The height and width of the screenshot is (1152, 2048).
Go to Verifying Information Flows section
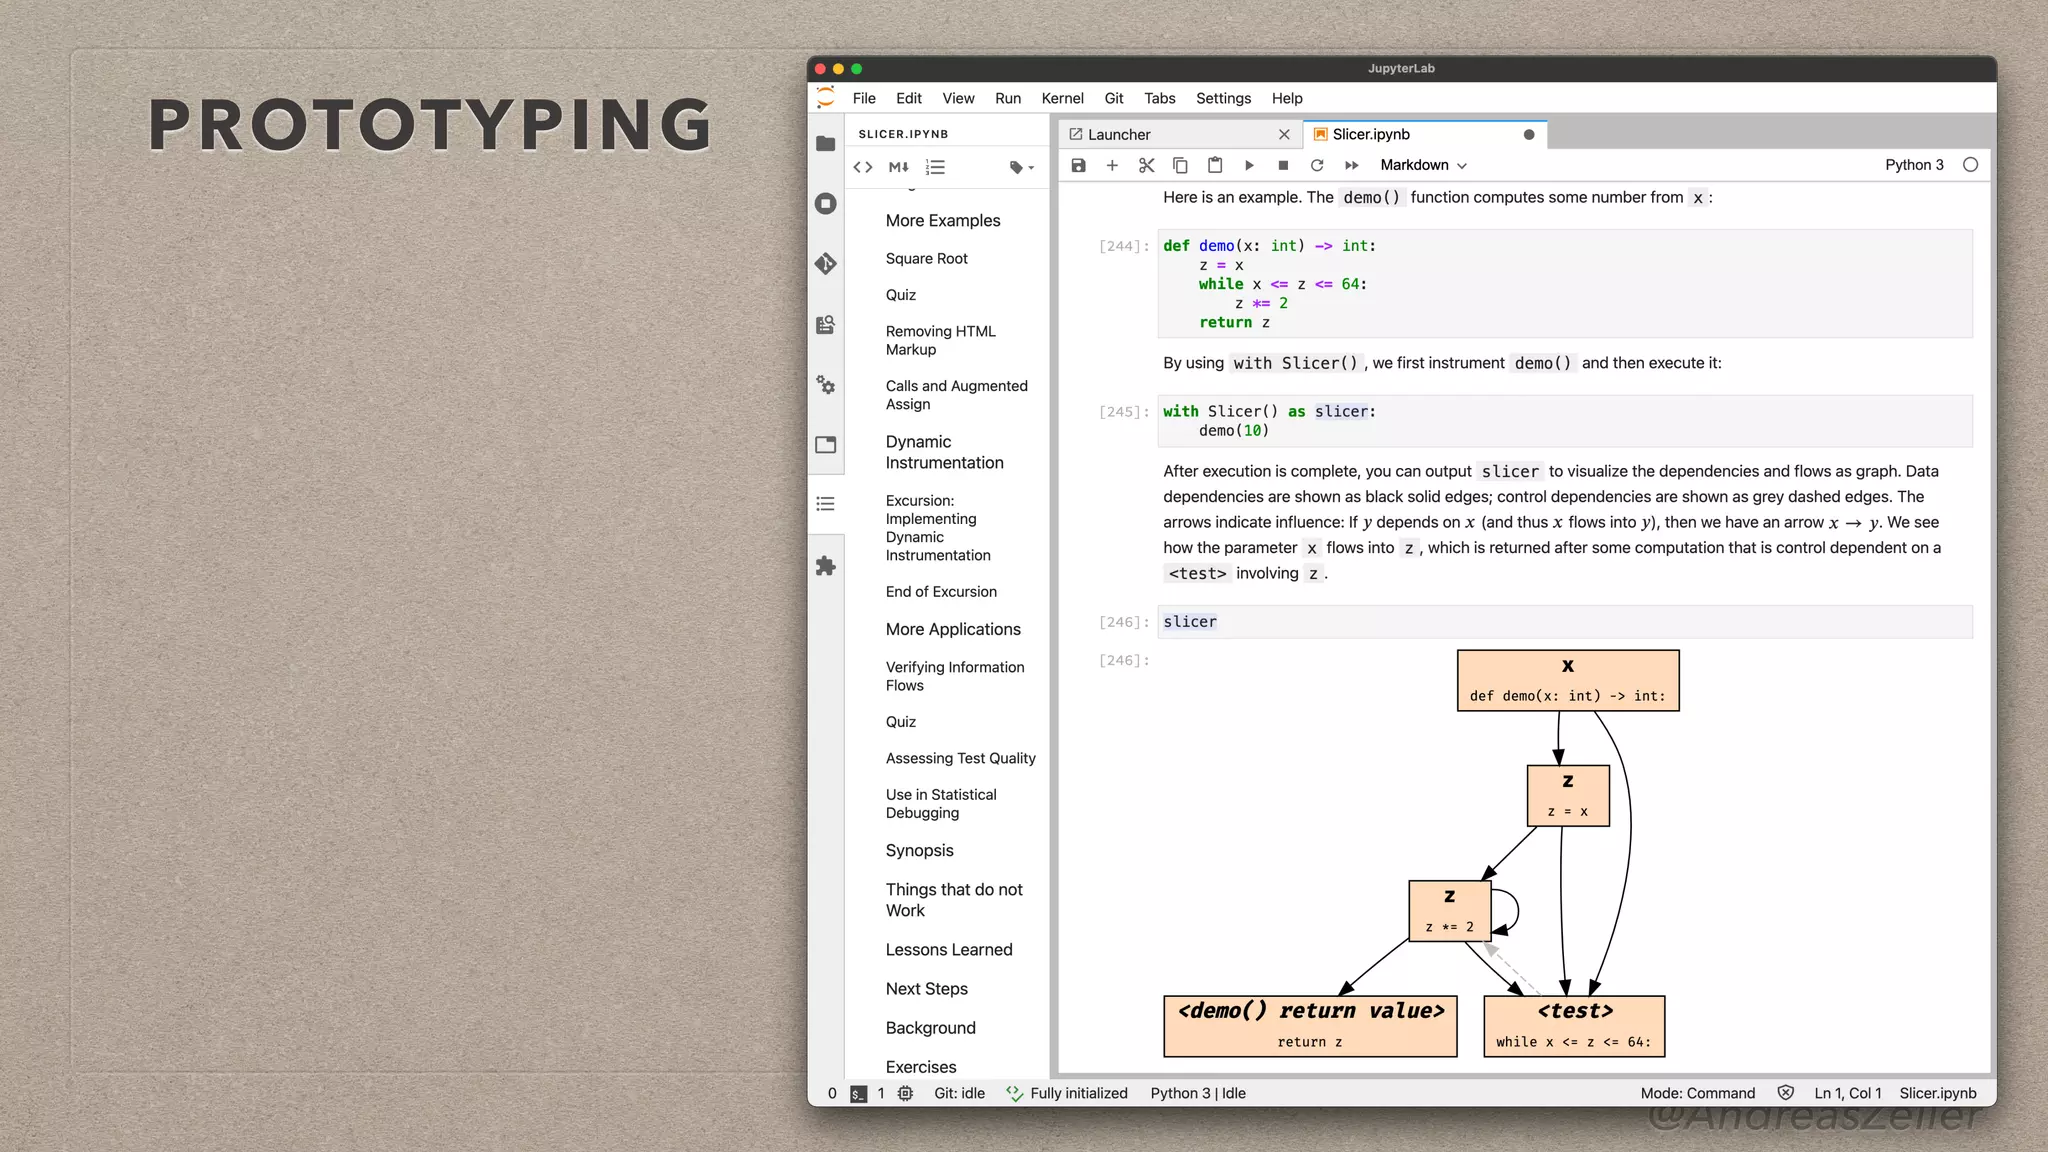954,676
